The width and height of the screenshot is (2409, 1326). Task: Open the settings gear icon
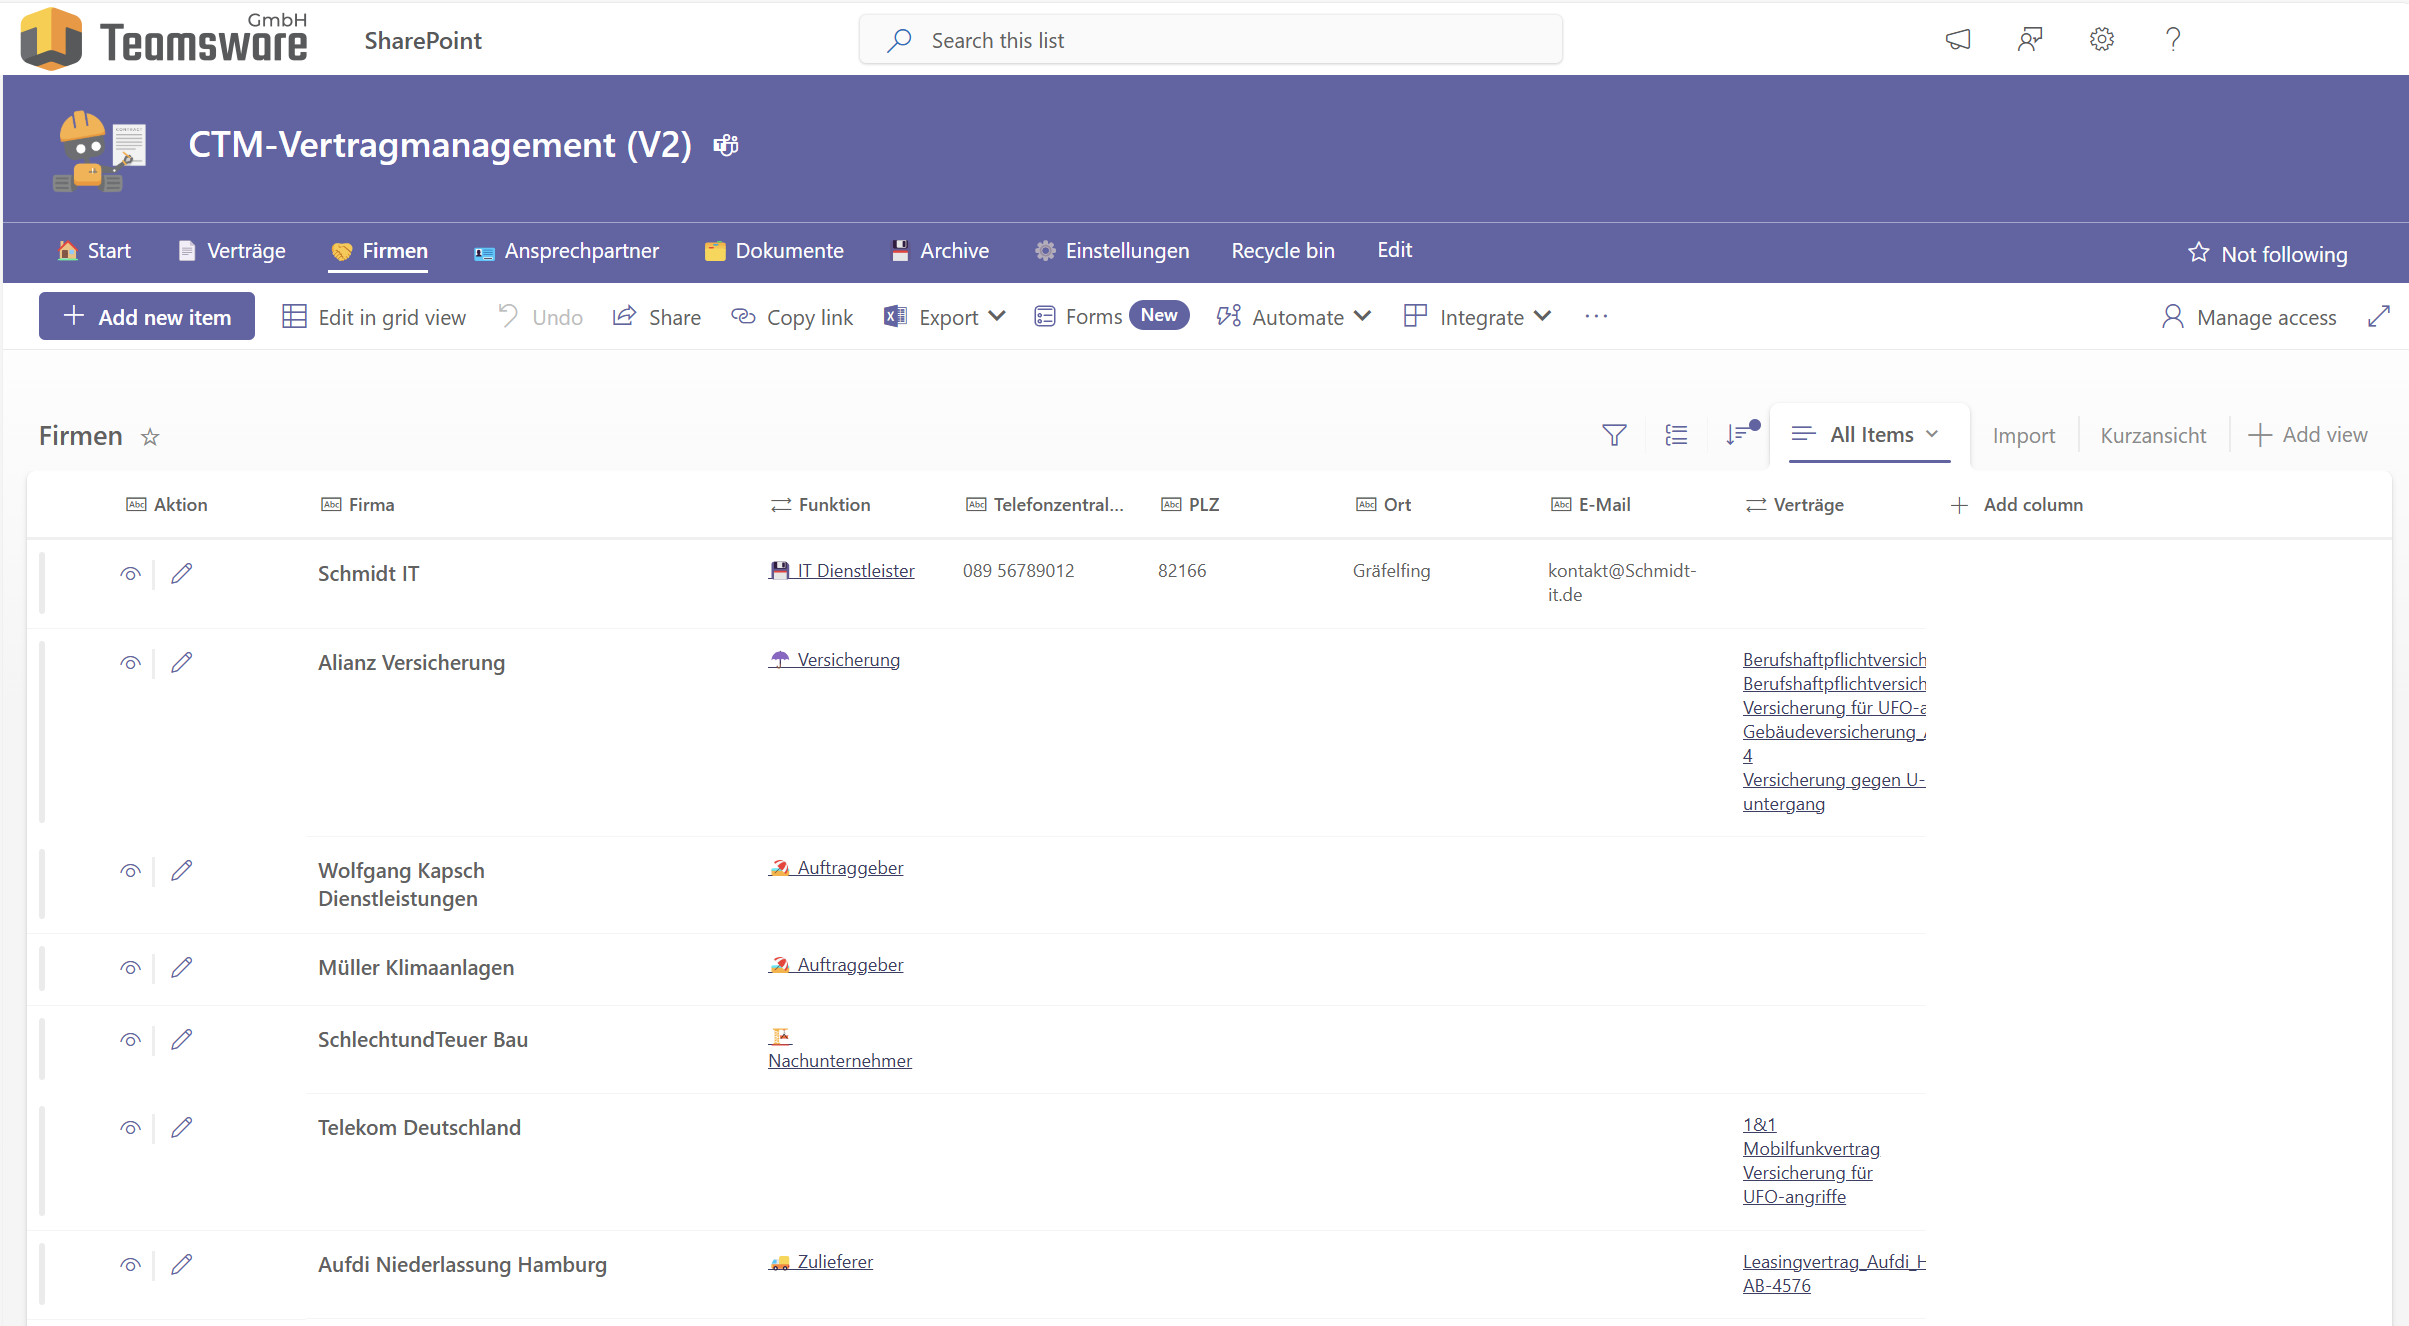pyautogui.click(x=2101, y=40)
